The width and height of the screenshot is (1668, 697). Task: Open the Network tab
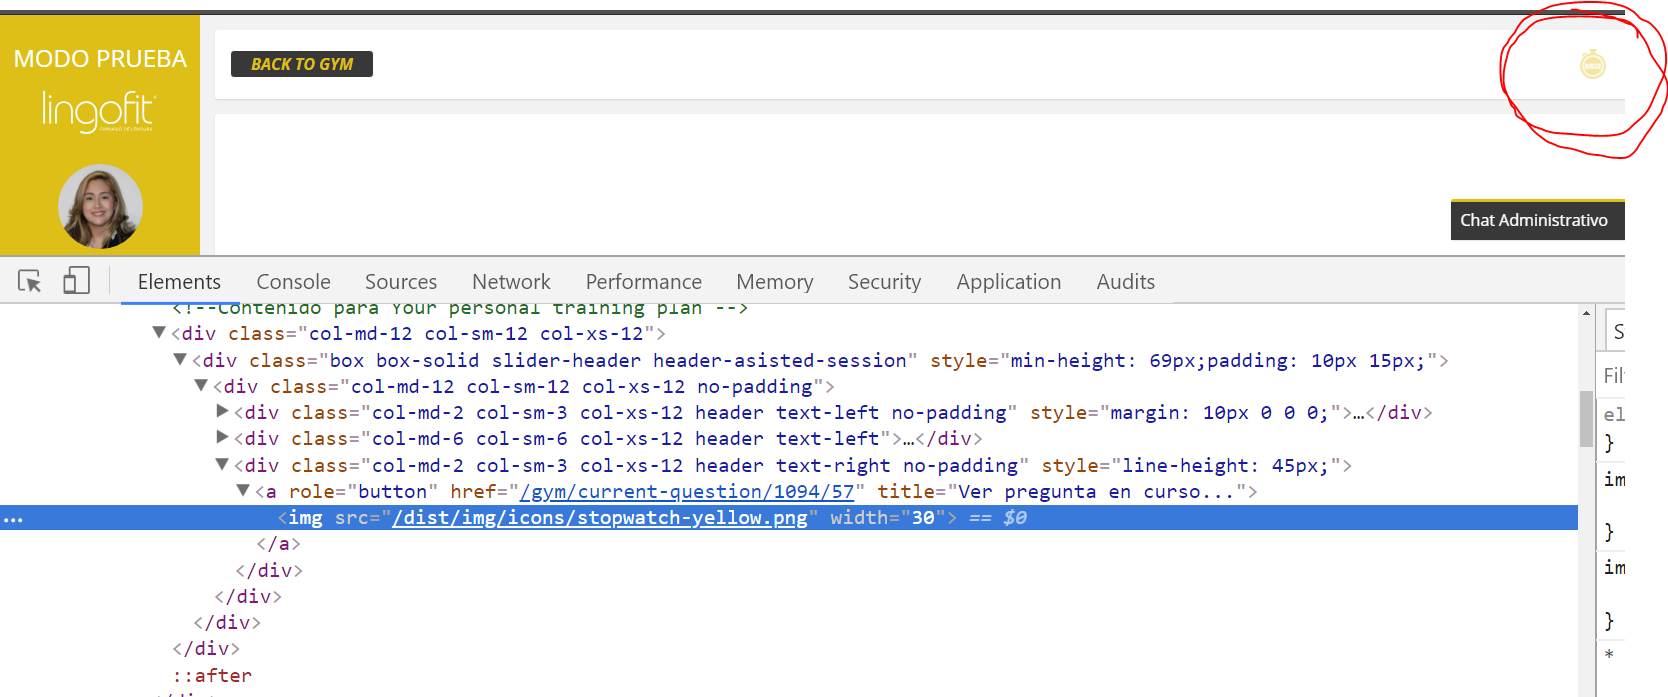pos(511,282)
